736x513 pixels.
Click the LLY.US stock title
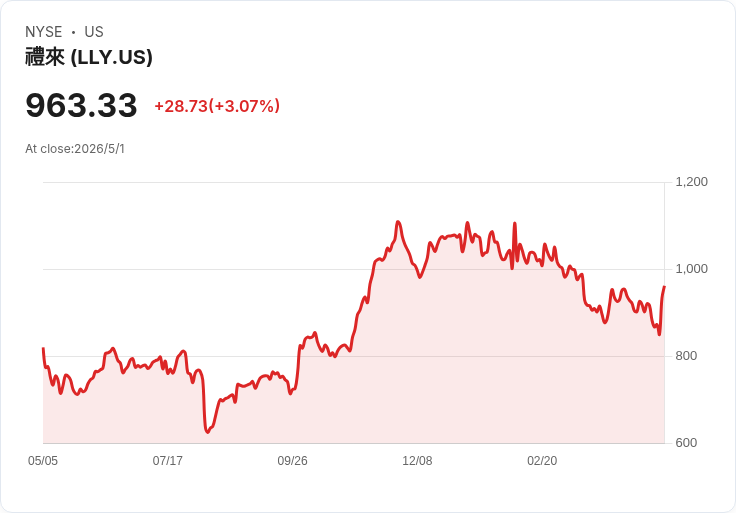click(x=89, y=57)
